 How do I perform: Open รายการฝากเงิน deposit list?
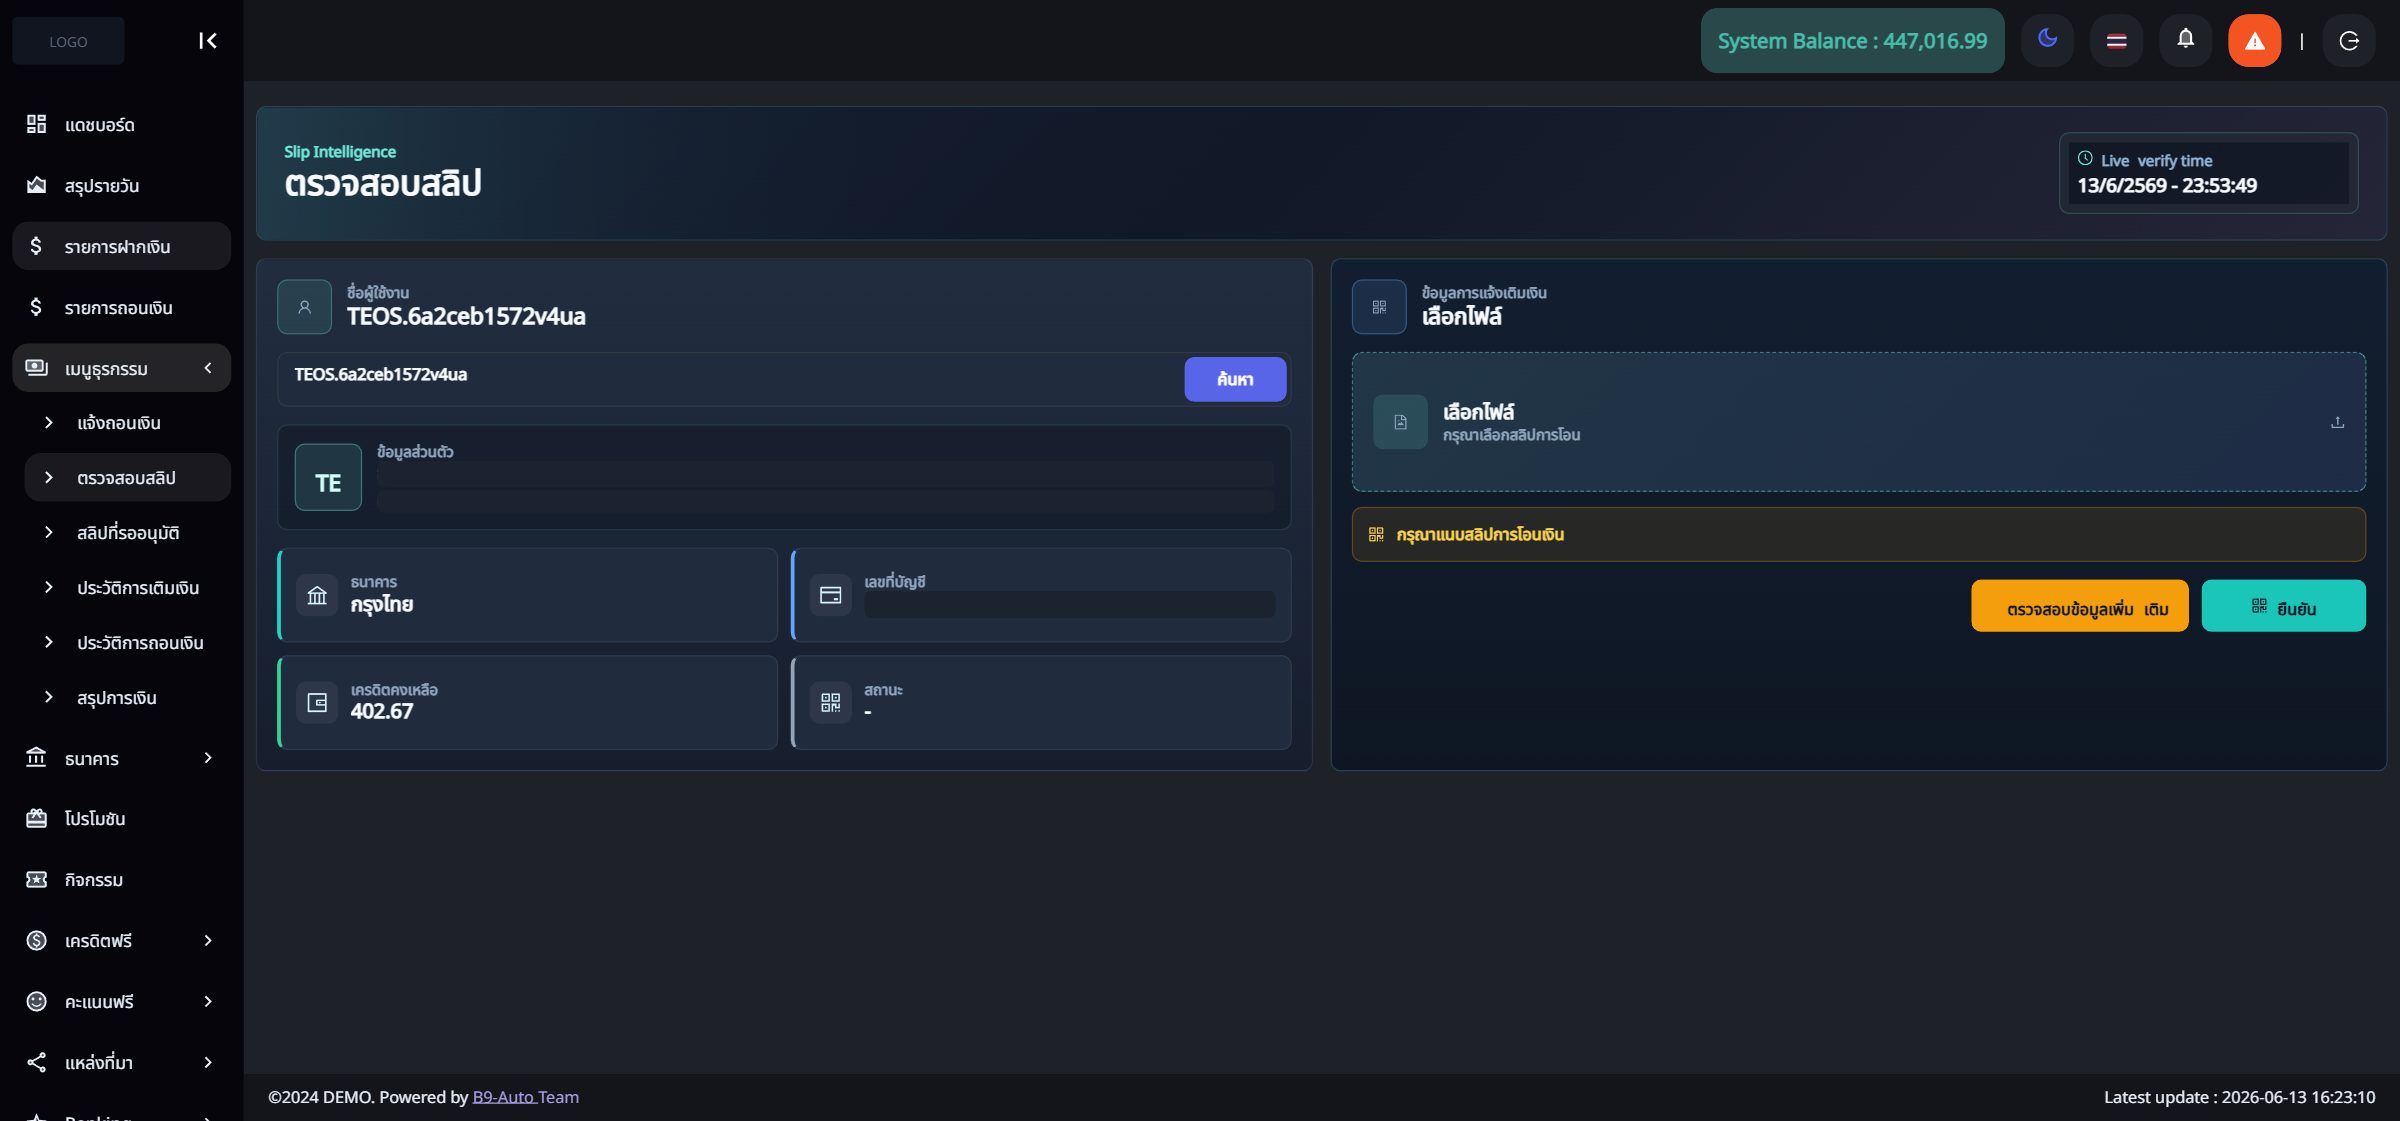coord(121,246)
